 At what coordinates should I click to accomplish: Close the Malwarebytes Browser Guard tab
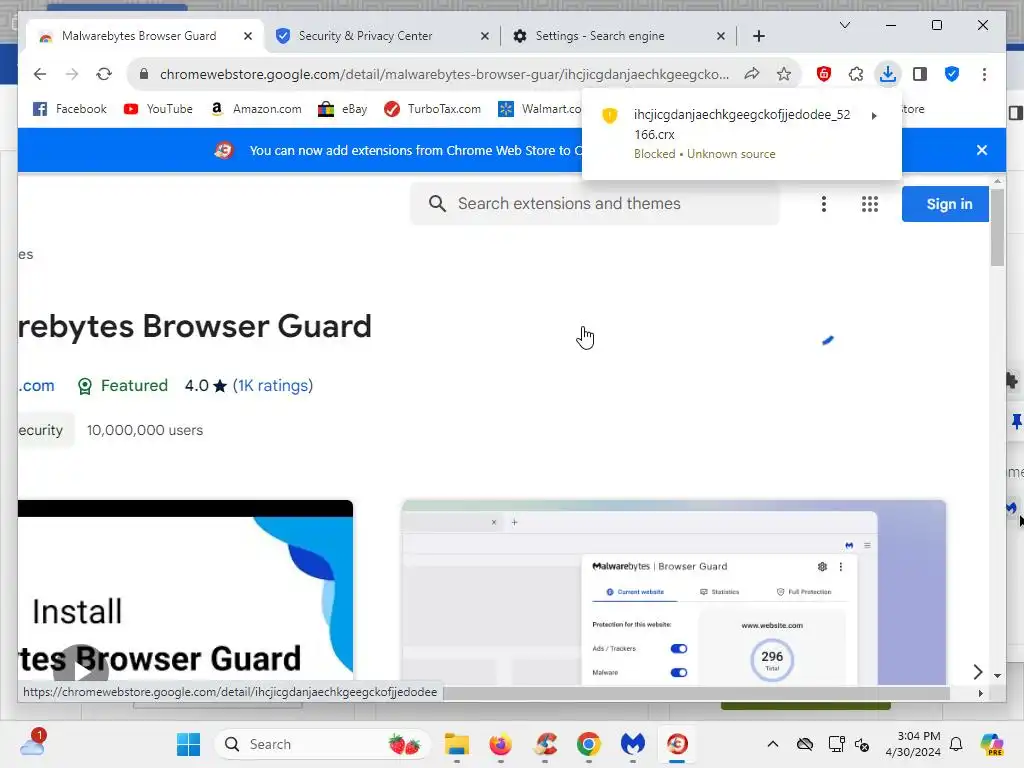pyautogui.click(x=248, y=36)
